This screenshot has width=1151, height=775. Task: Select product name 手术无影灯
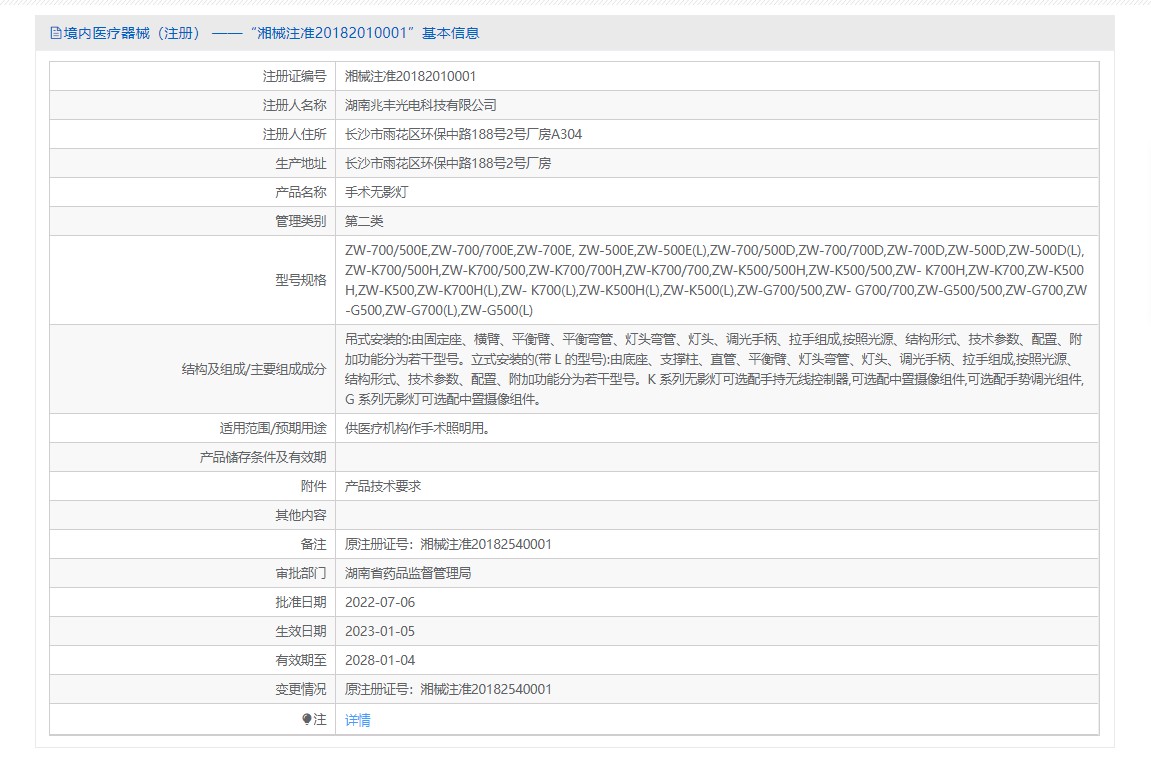pyautogui.click(x=377, y=192)
